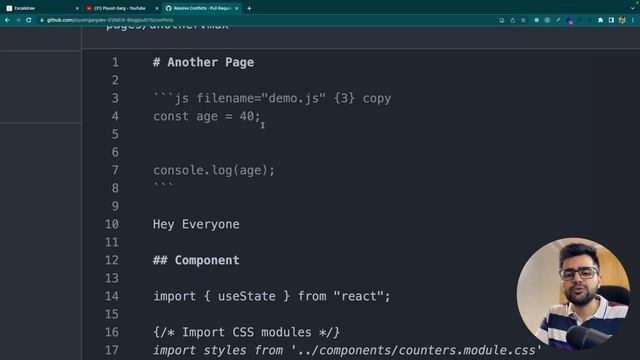This screenshot has width=640, height=360.
Task: Reload the page with the refresh icon
Action: click(29, 20)
